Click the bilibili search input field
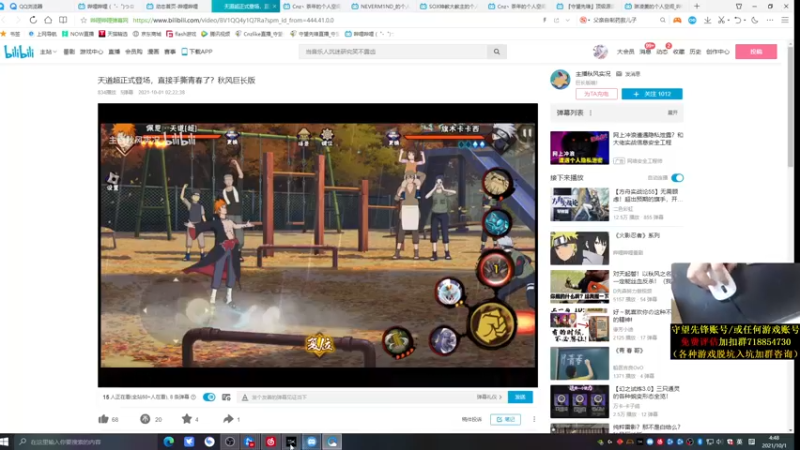 (393, 52)
